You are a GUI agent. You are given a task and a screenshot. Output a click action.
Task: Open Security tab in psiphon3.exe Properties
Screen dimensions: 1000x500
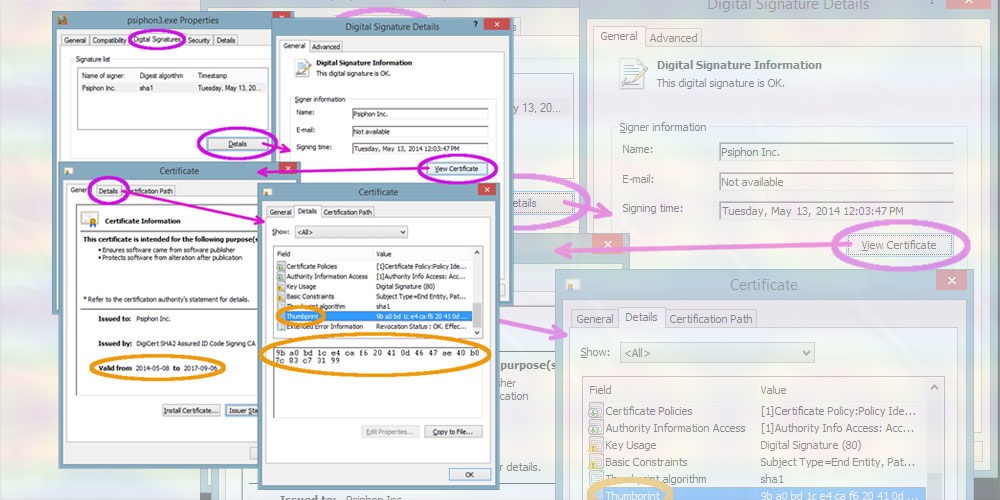[x=199, y=40]
